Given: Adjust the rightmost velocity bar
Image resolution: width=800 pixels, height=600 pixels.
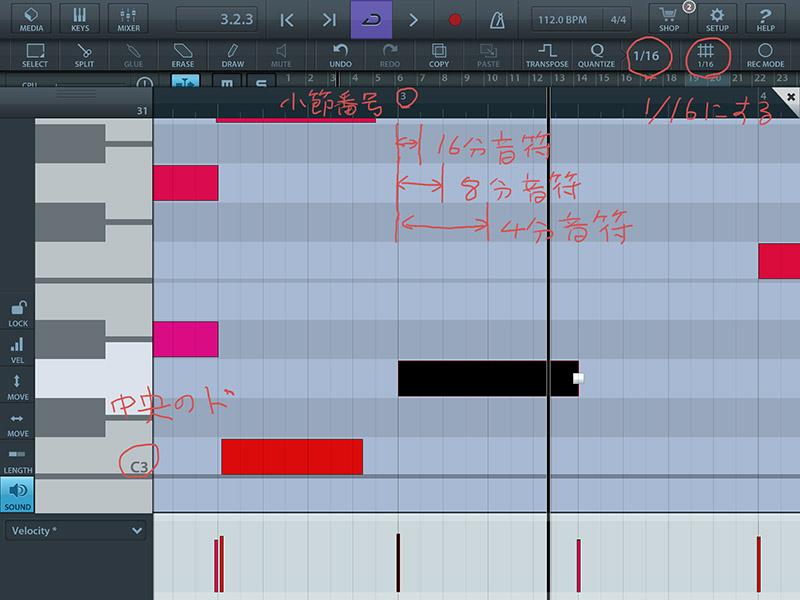Looking at the screenshot, I should click(x=759, y=564).
